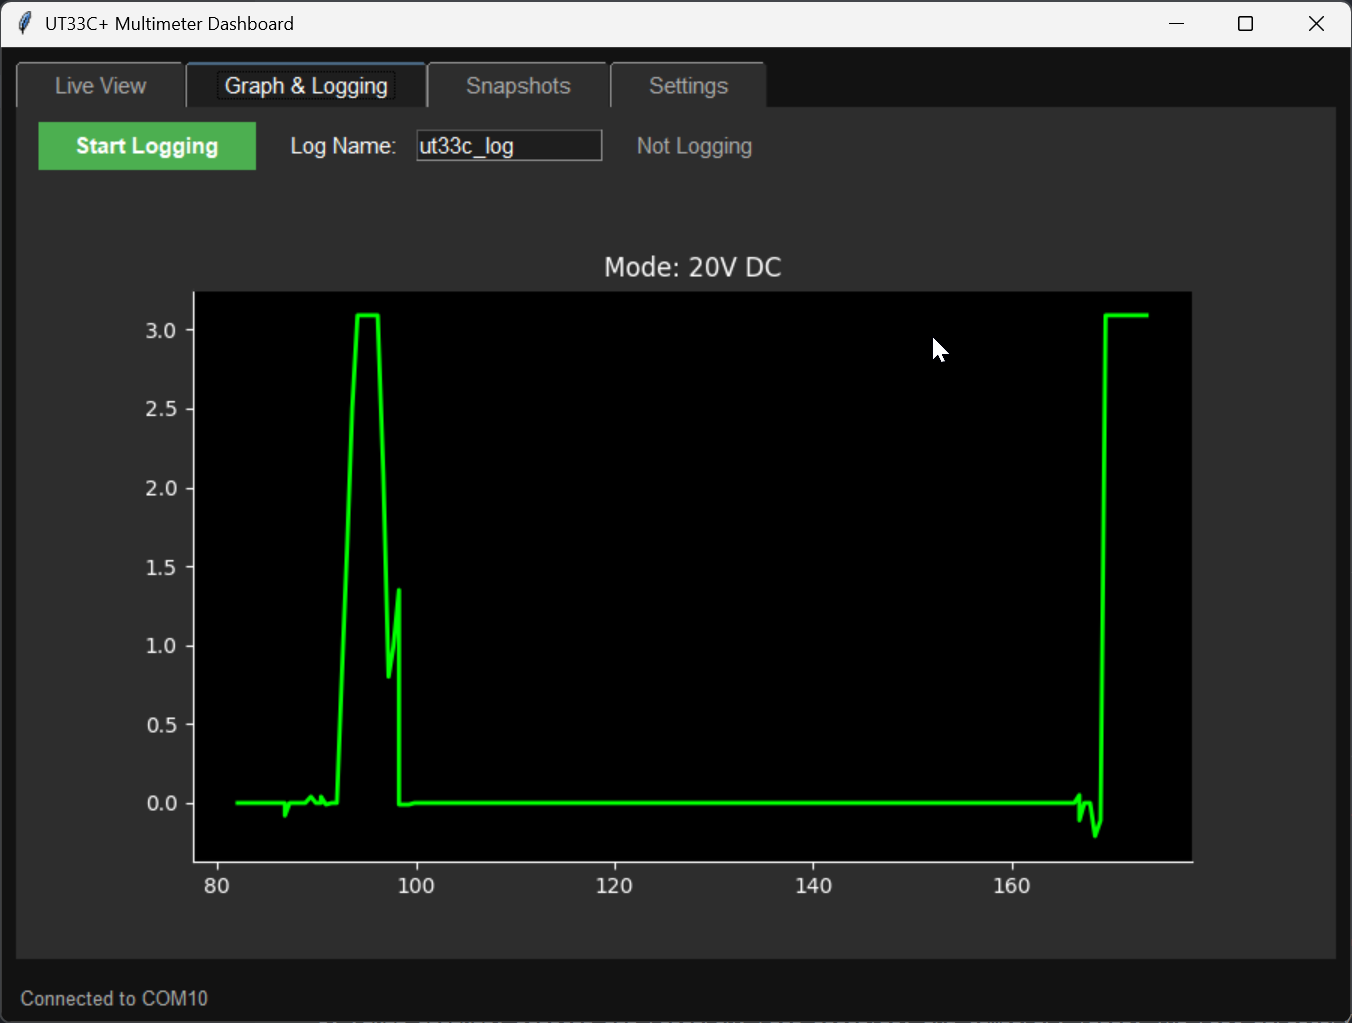The width and height of the screenshot is (1352, 1023).
Task: Open the Snapshots tab
Action: click(518, 86)
